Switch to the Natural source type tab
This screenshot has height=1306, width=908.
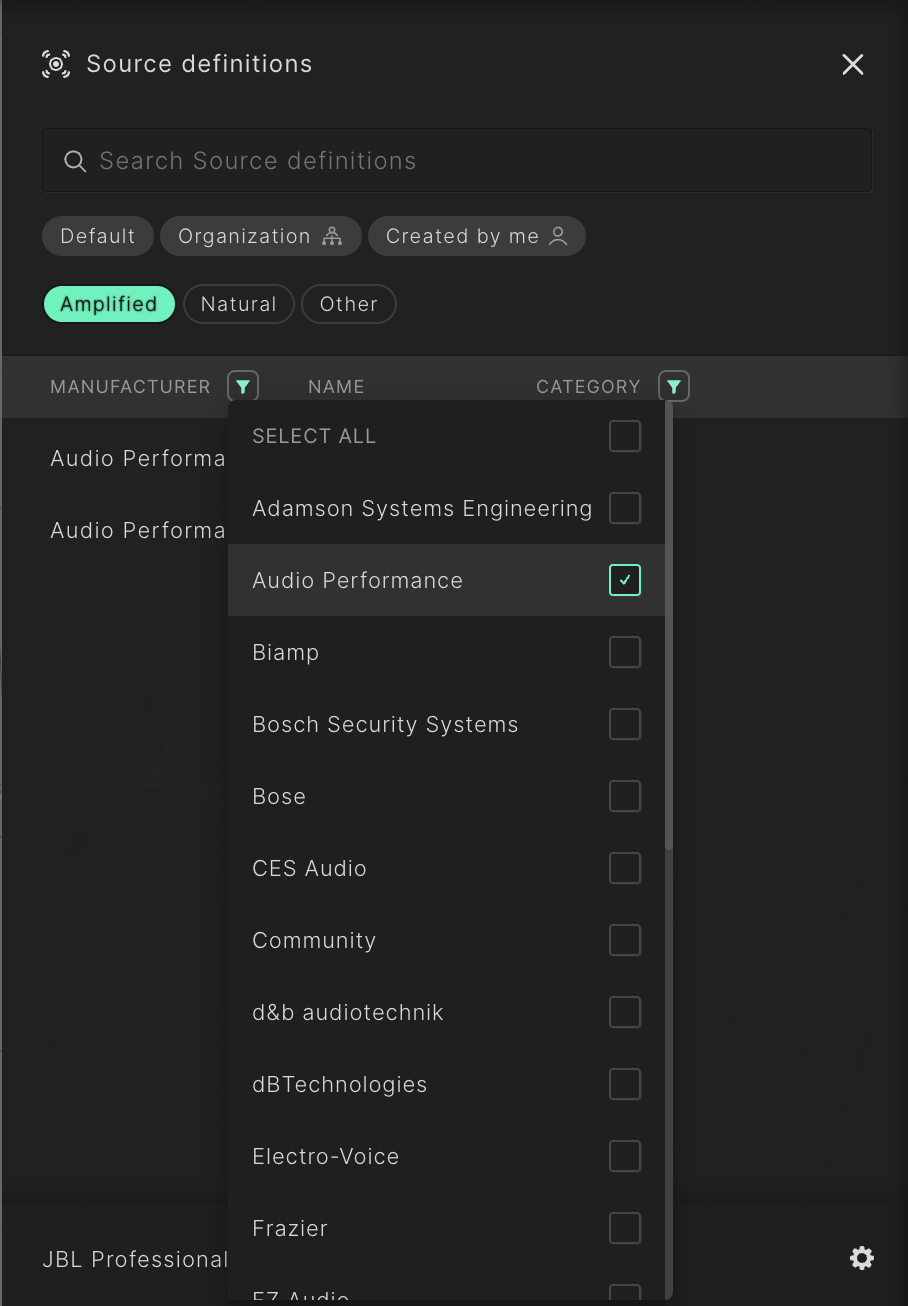pyautogui.click(x=239, y=304)
